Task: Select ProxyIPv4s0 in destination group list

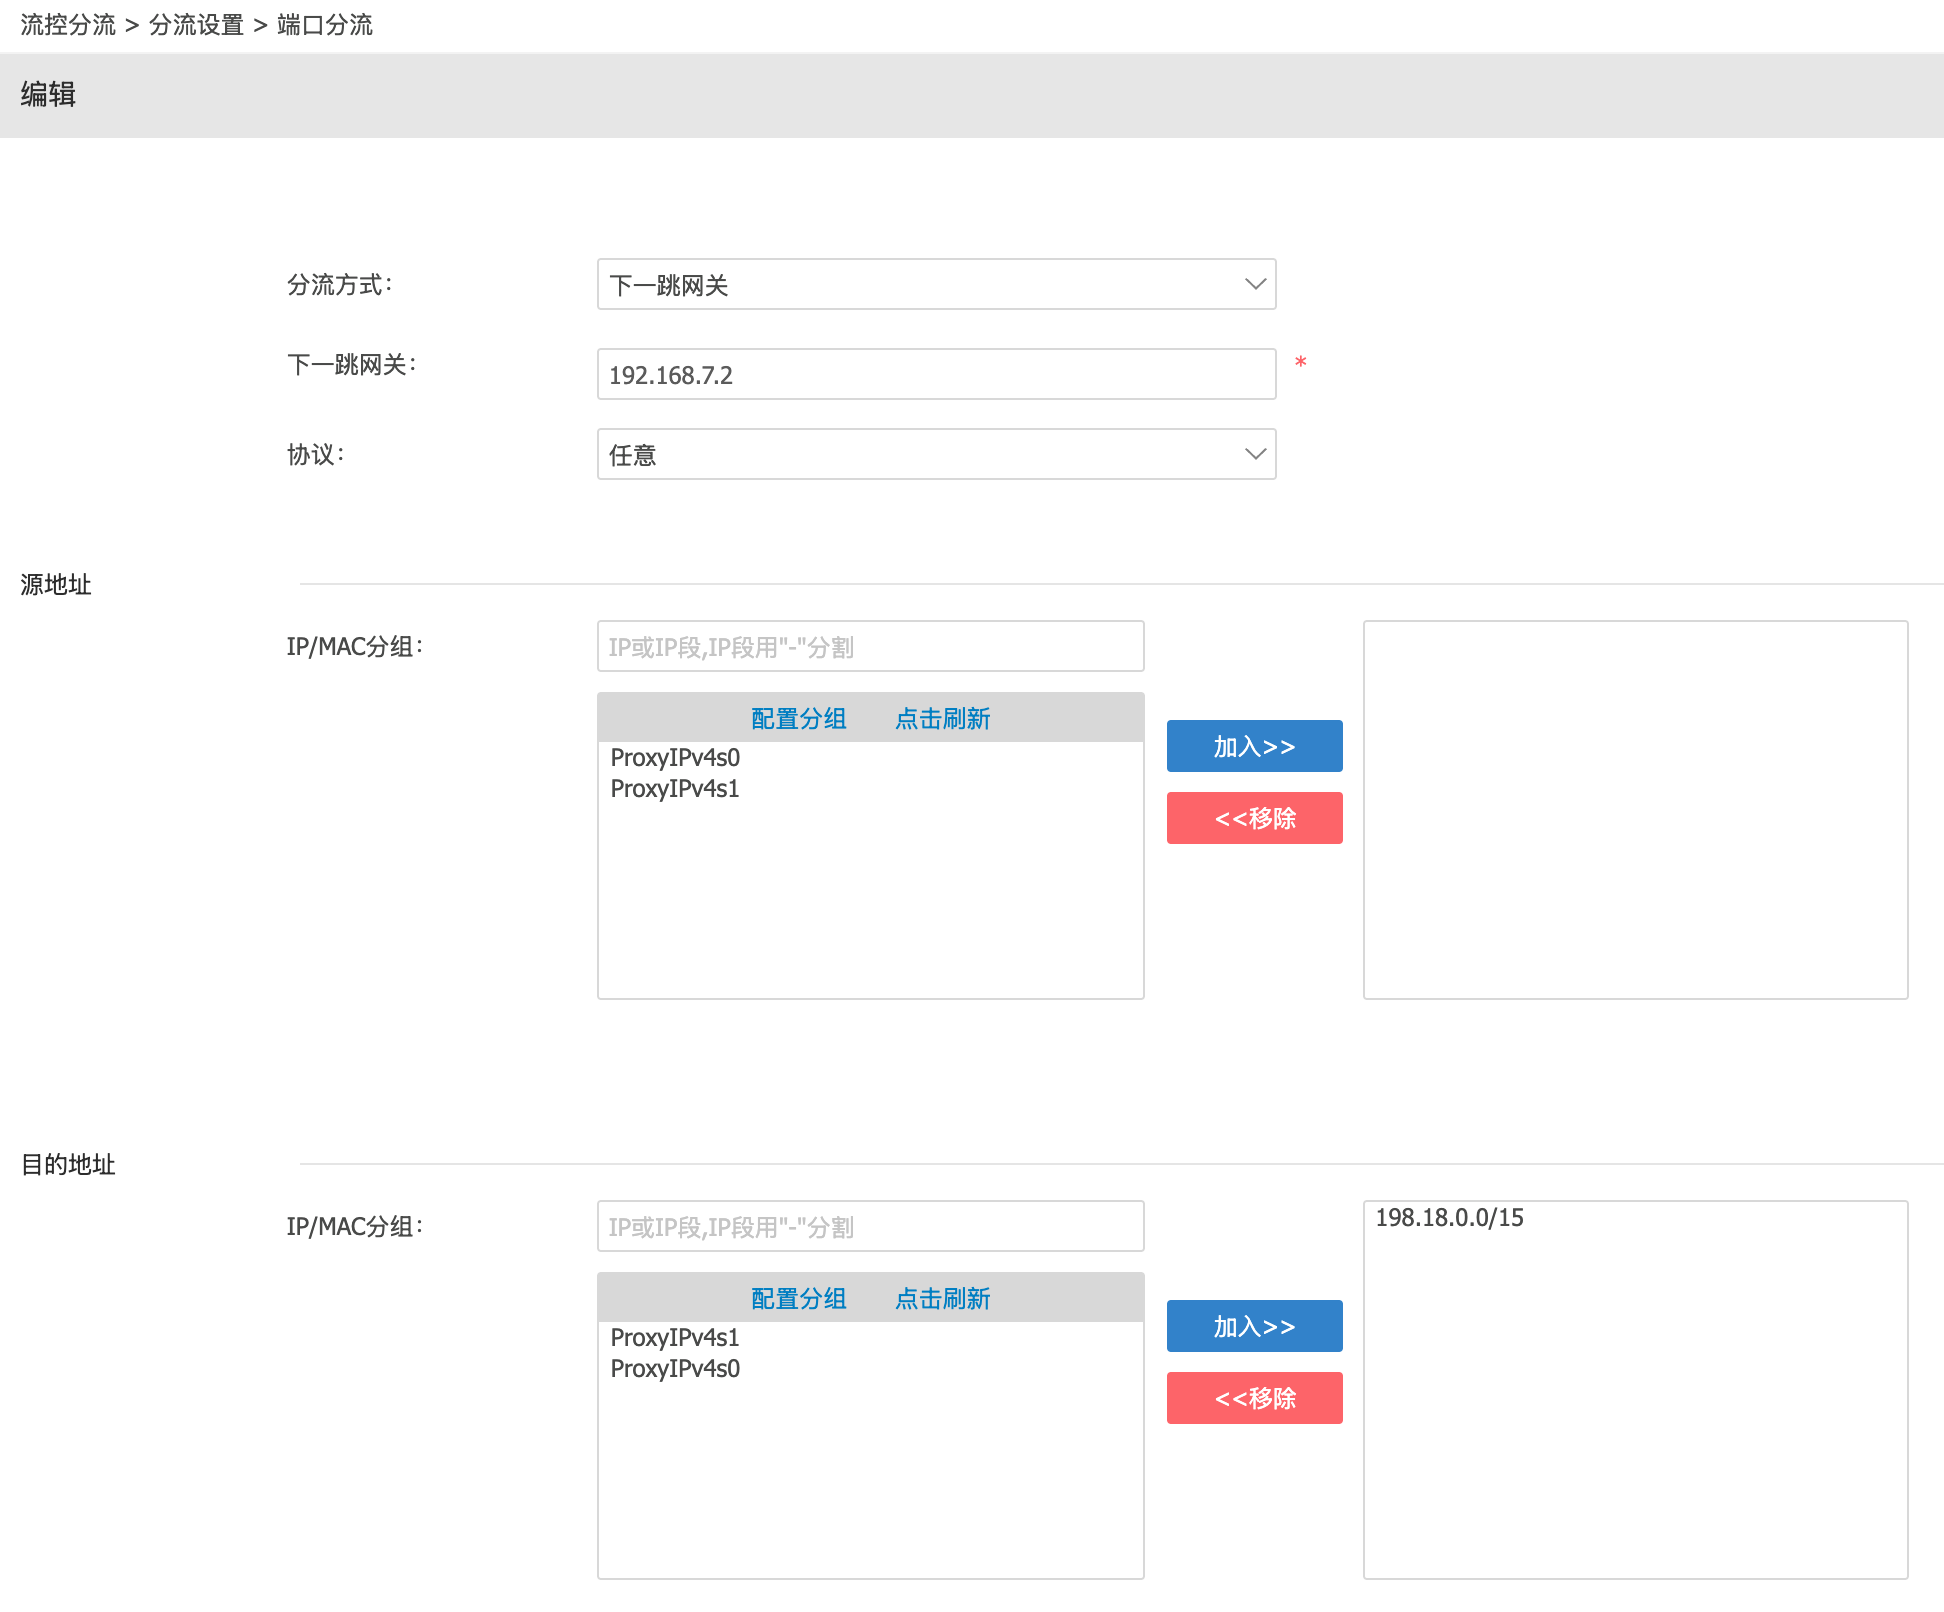Action: tap(675, 1368)
